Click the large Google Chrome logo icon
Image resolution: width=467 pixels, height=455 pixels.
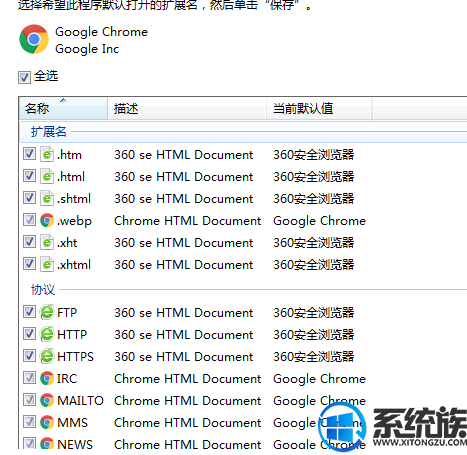(34, 39)
